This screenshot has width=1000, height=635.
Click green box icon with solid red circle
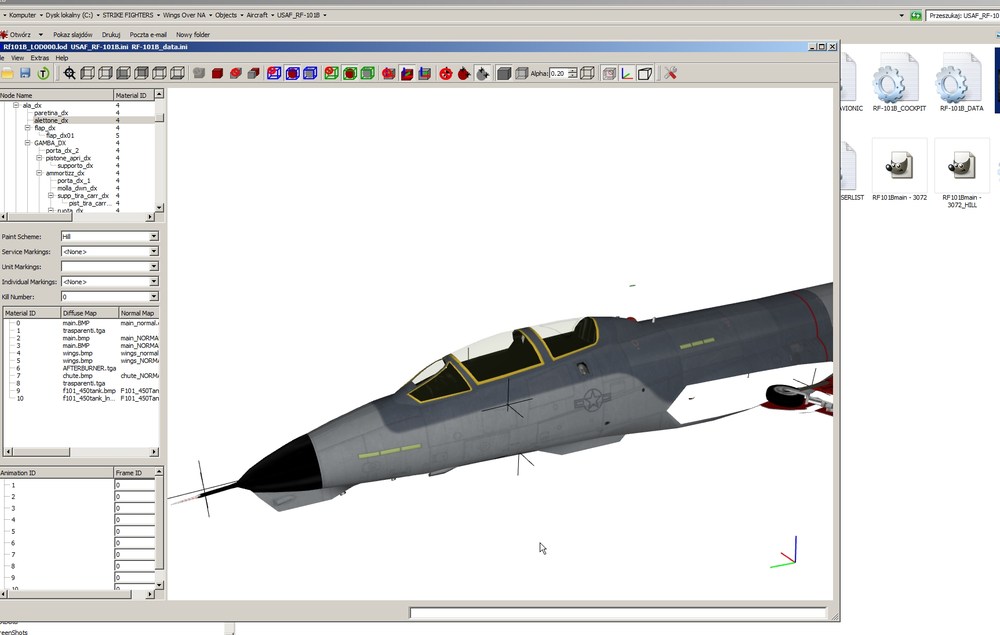point(349,73)
